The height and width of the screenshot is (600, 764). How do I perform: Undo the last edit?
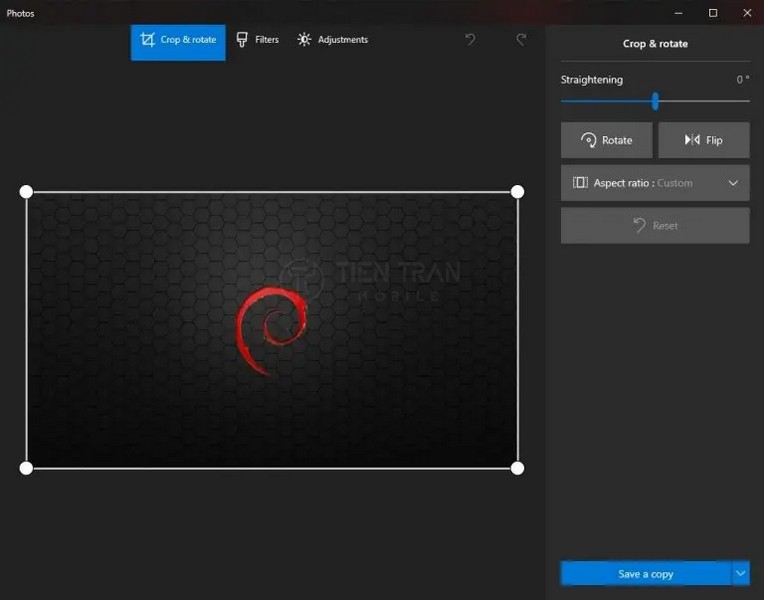point(470,40)
